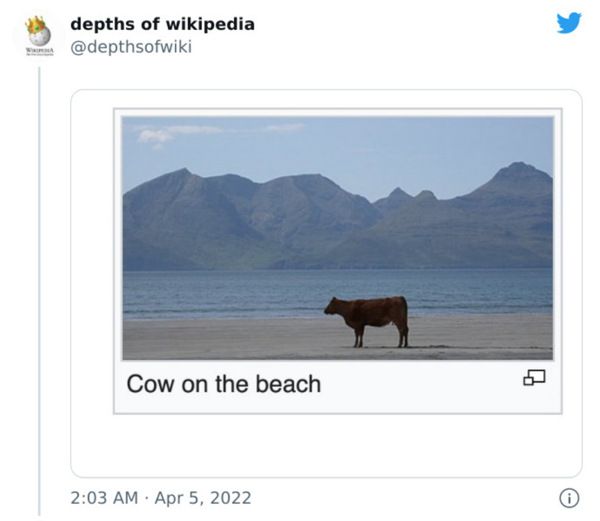Image resolution: width=600 pixels, height=521 pixels.
Task: Open the tweet info icon
Action: coord(568,498)
